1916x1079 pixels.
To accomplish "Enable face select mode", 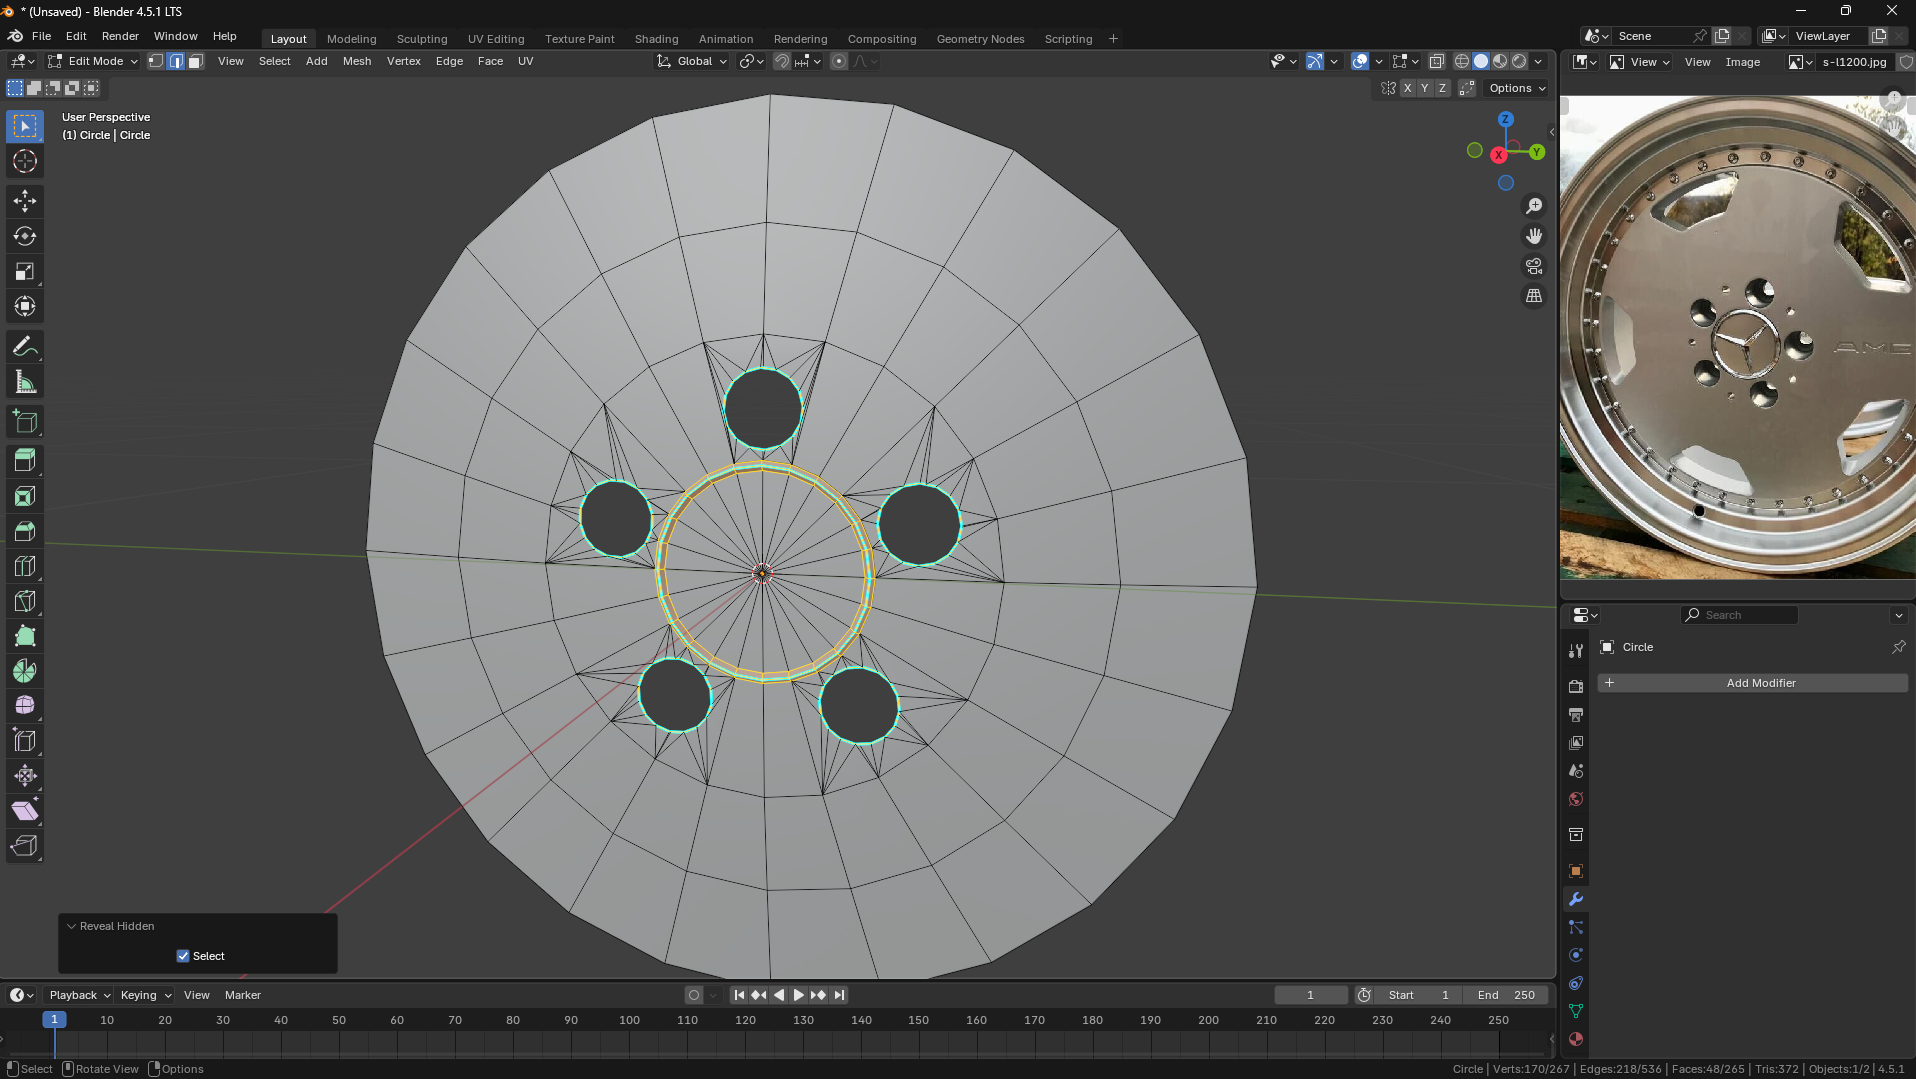I will [x=196, y=61].
